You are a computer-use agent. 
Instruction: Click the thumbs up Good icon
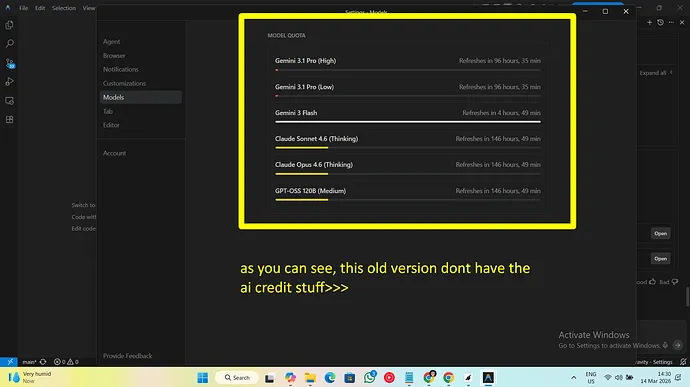[x=652, y=282]
